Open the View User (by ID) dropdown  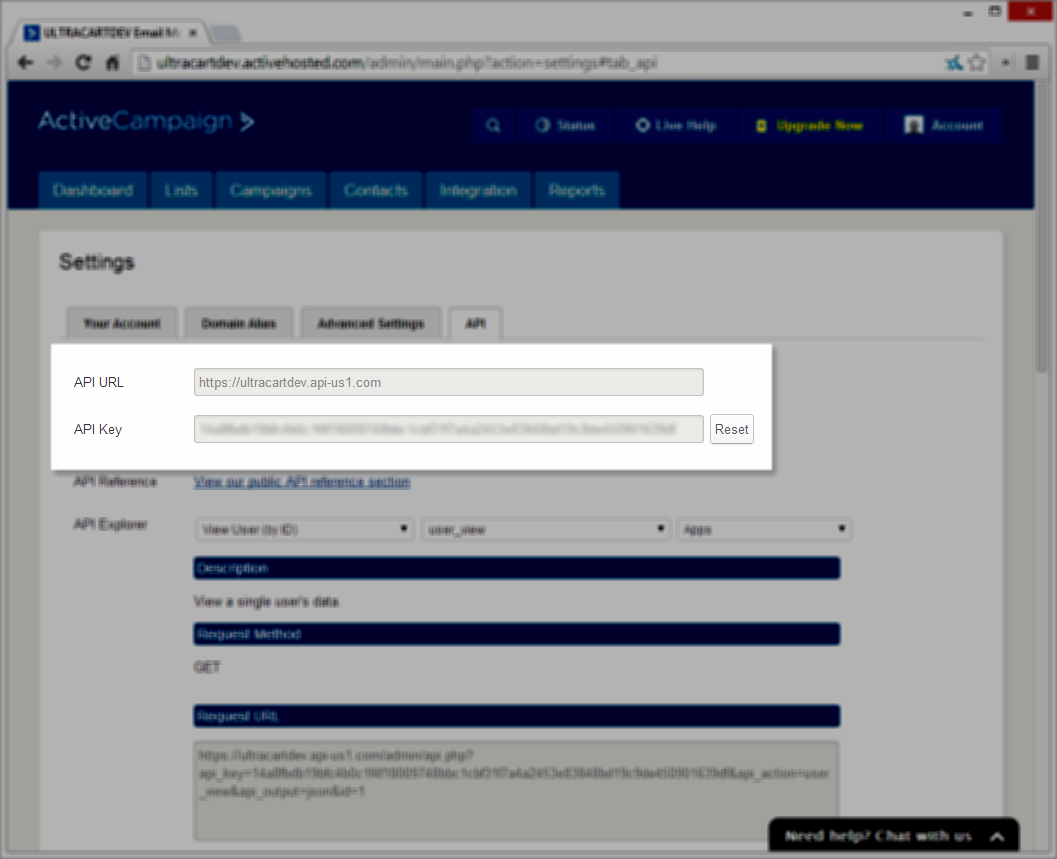305,529
